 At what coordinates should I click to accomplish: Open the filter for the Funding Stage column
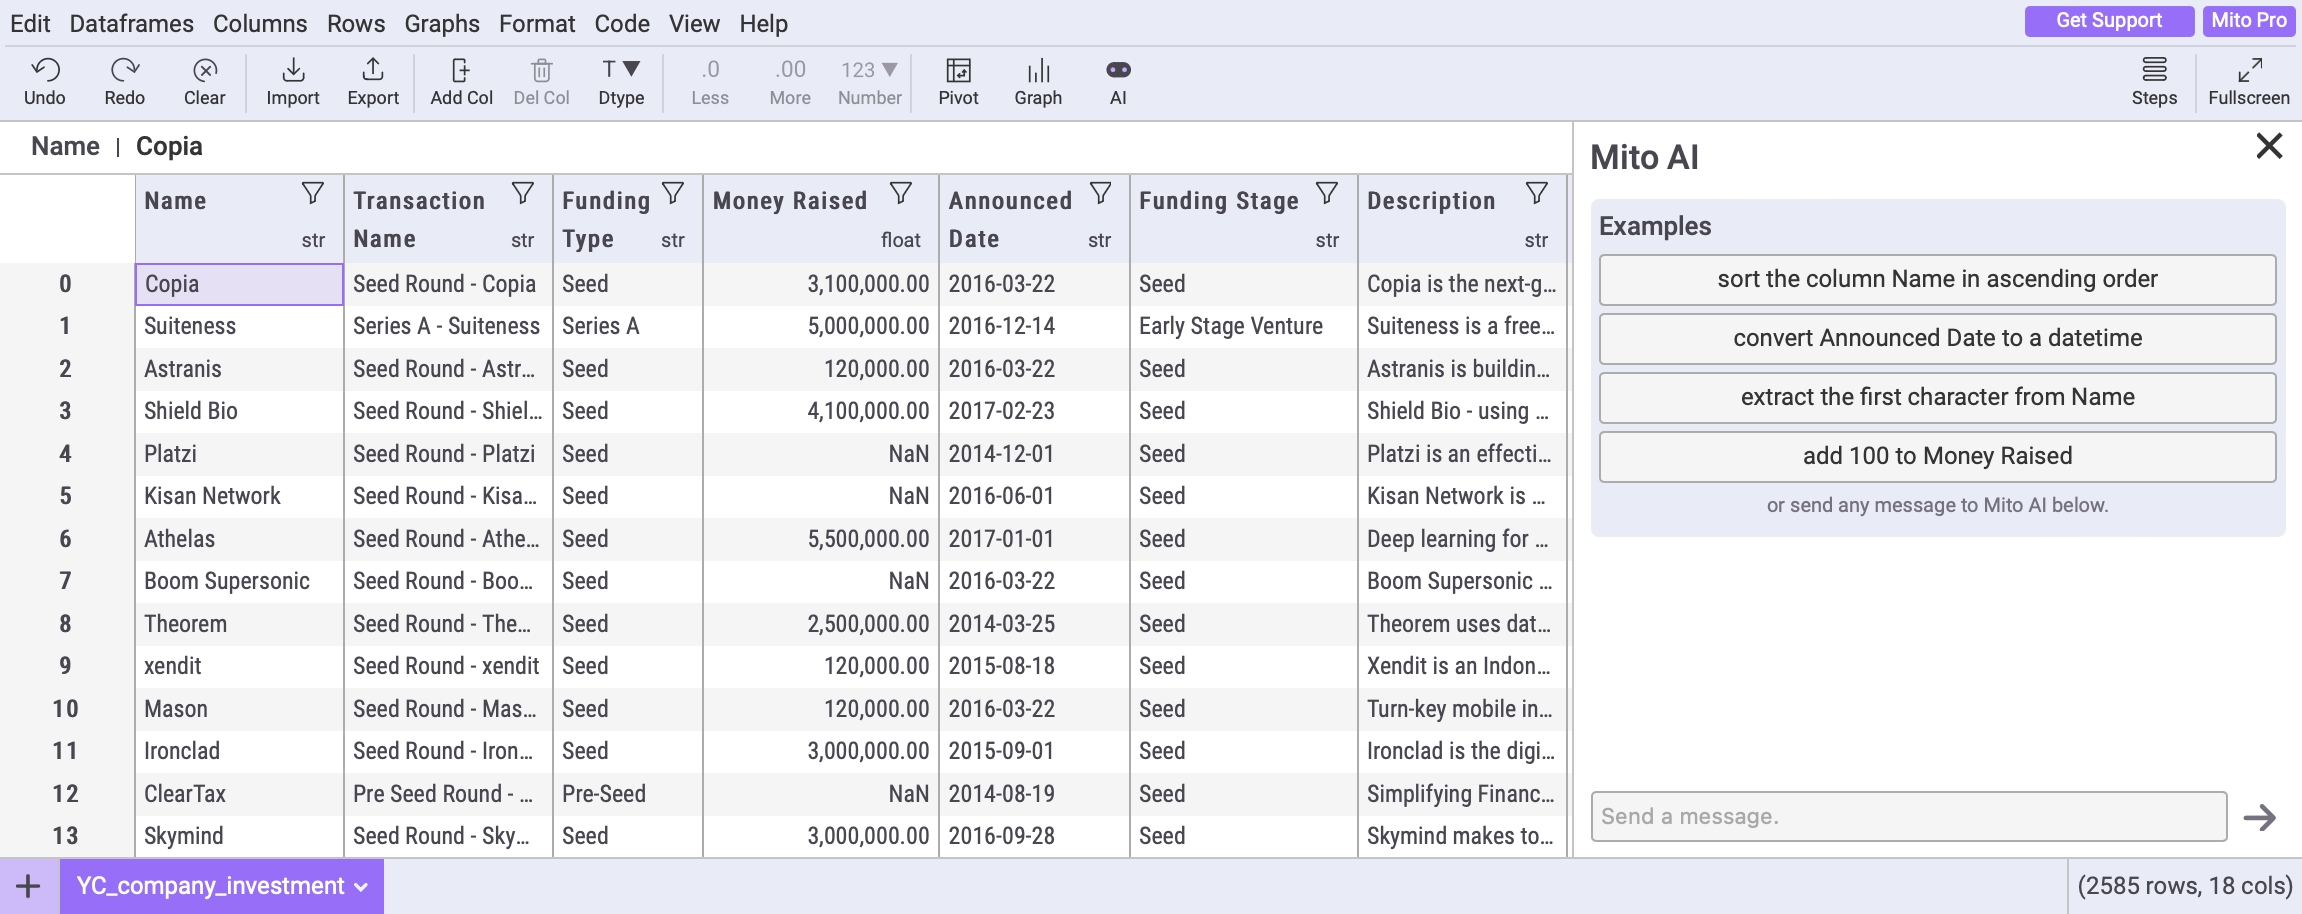point(1327,193)
